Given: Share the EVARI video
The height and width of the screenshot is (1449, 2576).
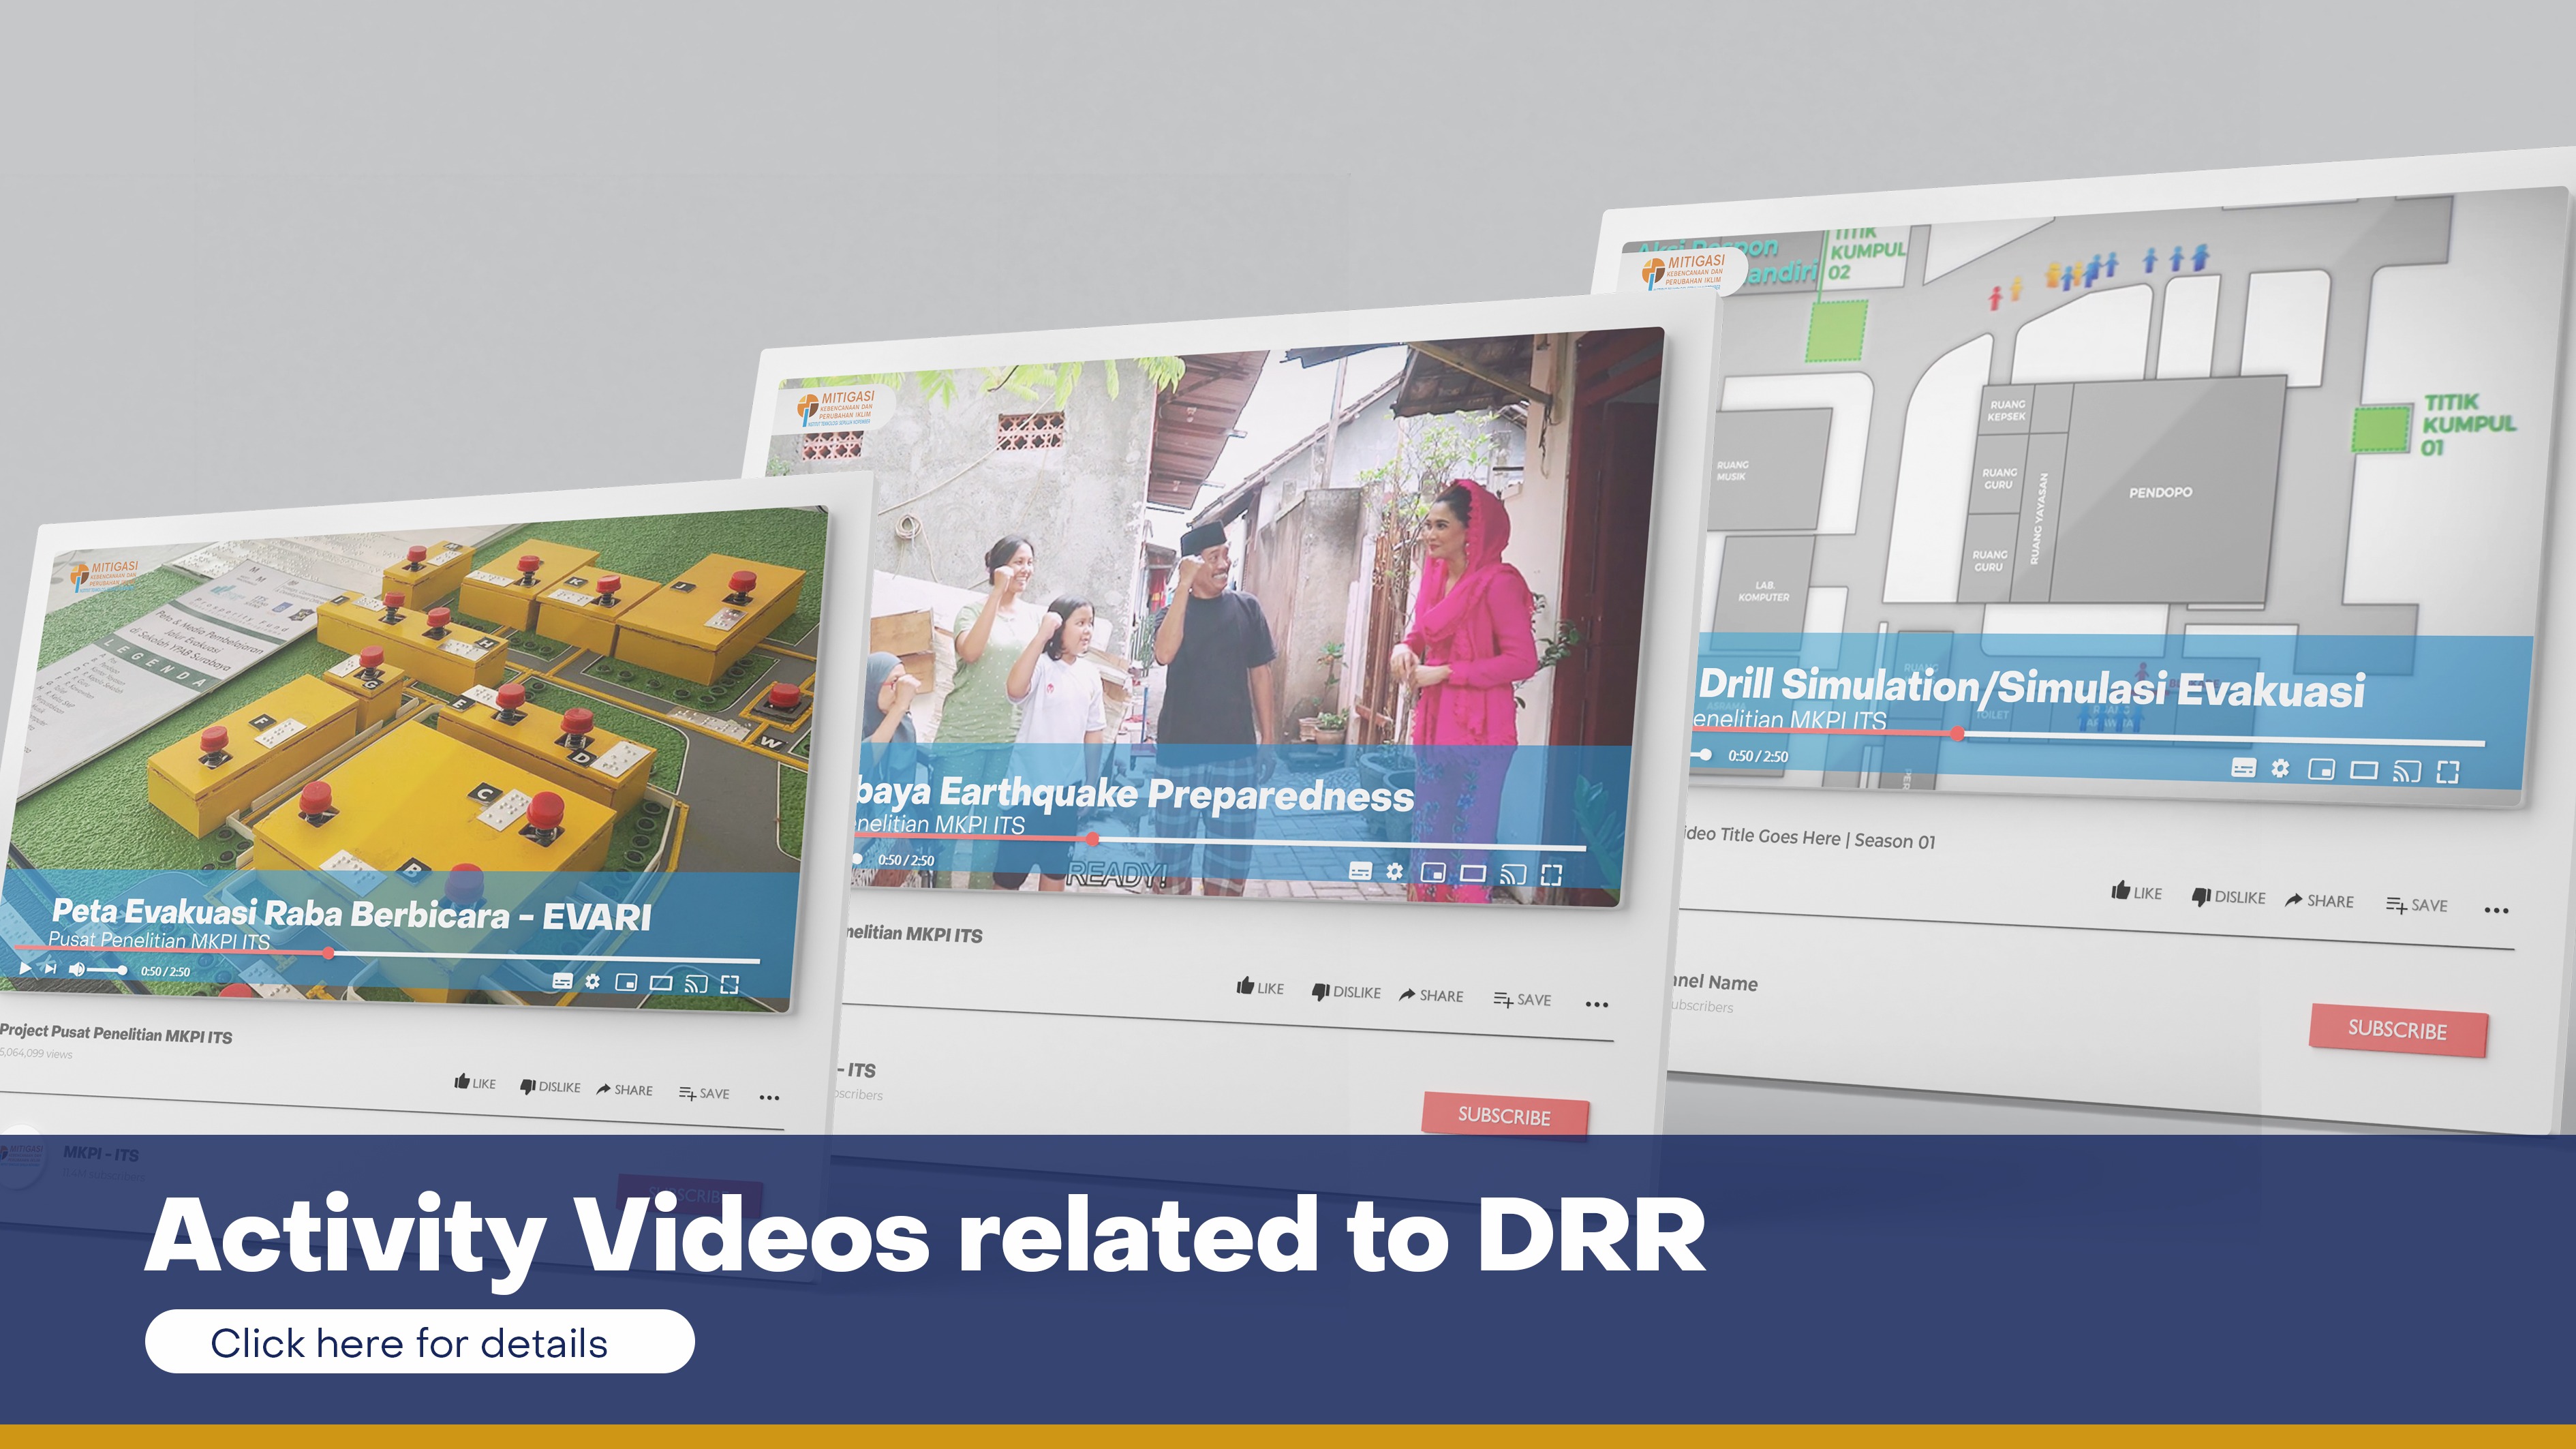Looking at the screenshot, I should (x=624, y=1089).
